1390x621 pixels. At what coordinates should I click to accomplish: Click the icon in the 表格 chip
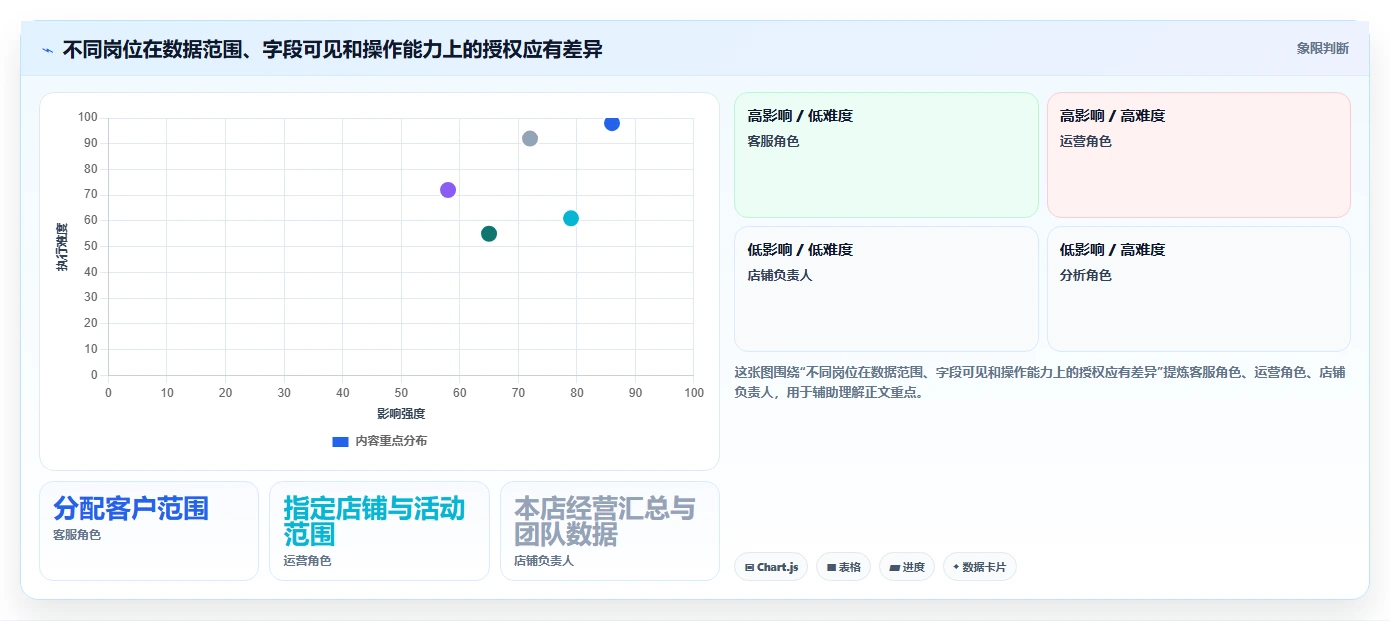(x=831, y=567)
